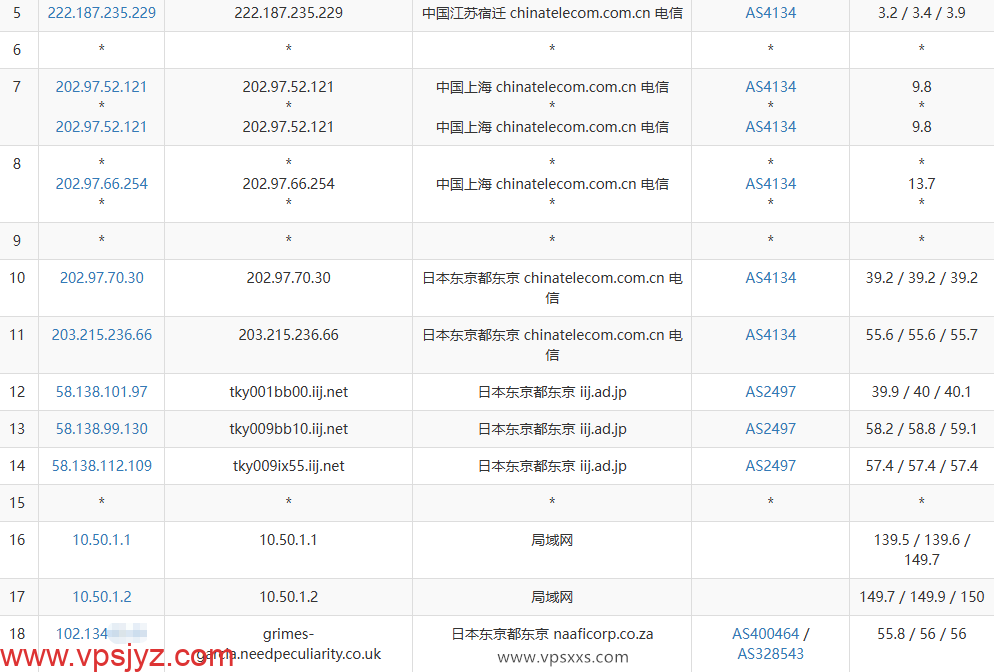Image resolution: width=994 pixels, height=672 pixels.
Task: Open link for IP 58.138.101.97
Action: 101,393
